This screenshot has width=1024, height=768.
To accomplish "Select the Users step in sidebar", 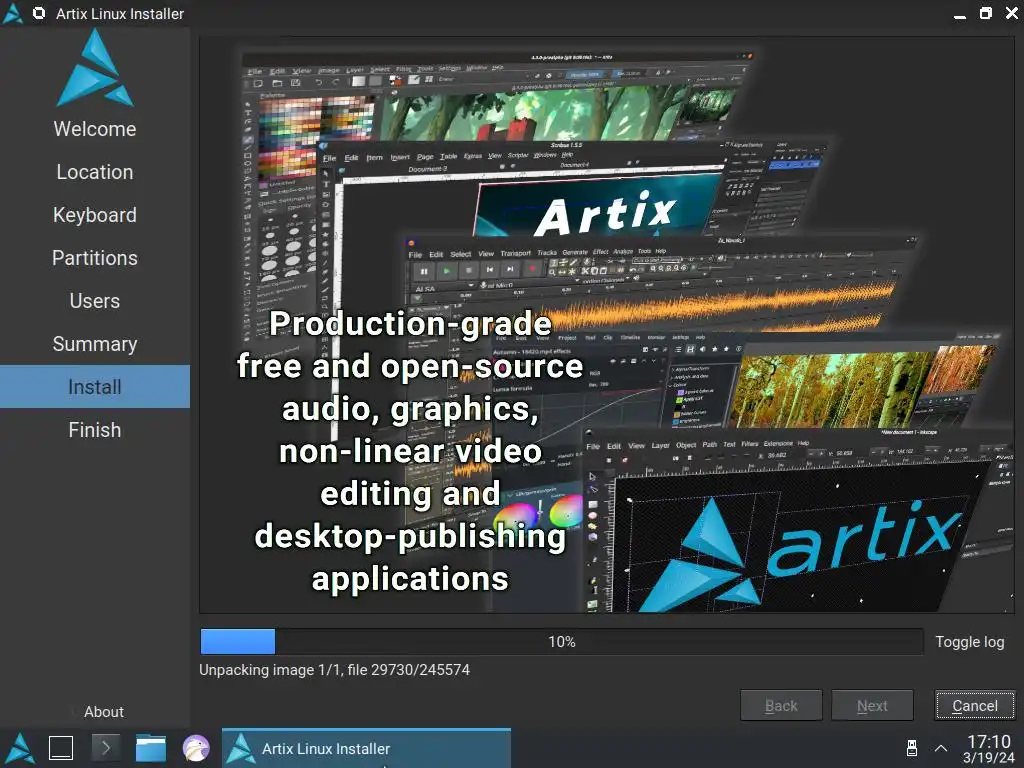I will 95,301.
